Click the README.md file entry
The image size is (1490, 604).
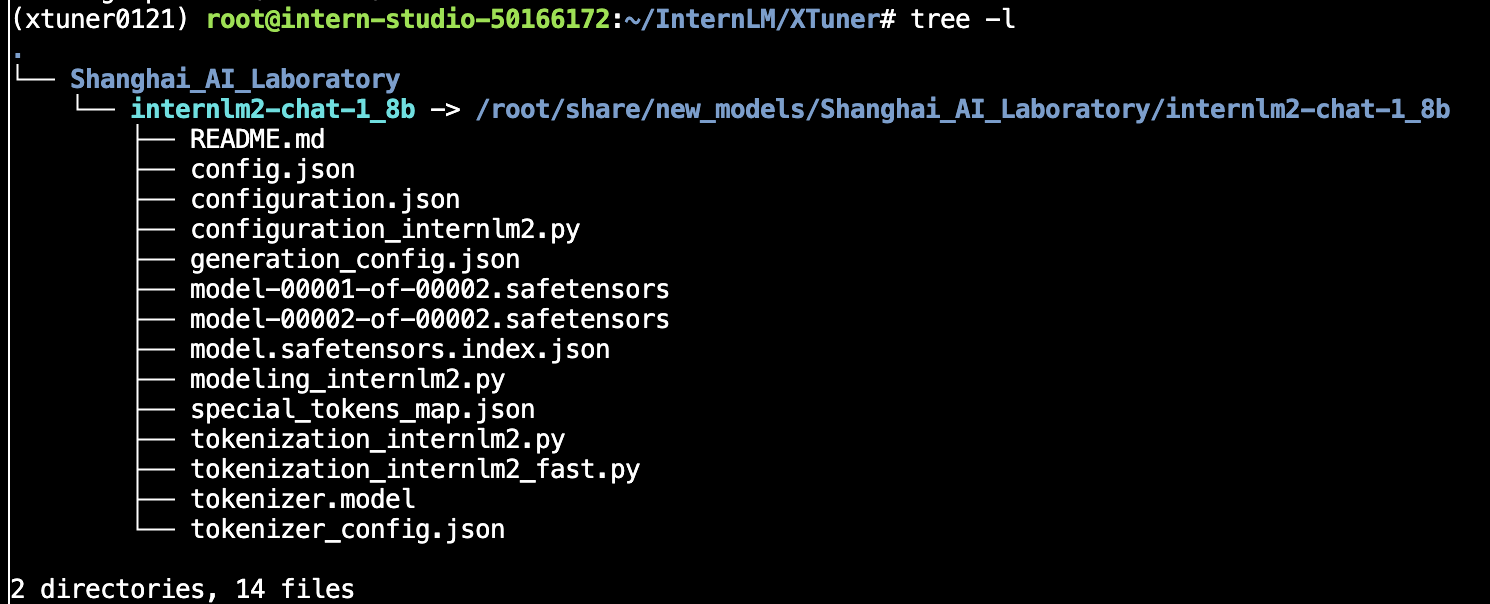coord(257,139)
